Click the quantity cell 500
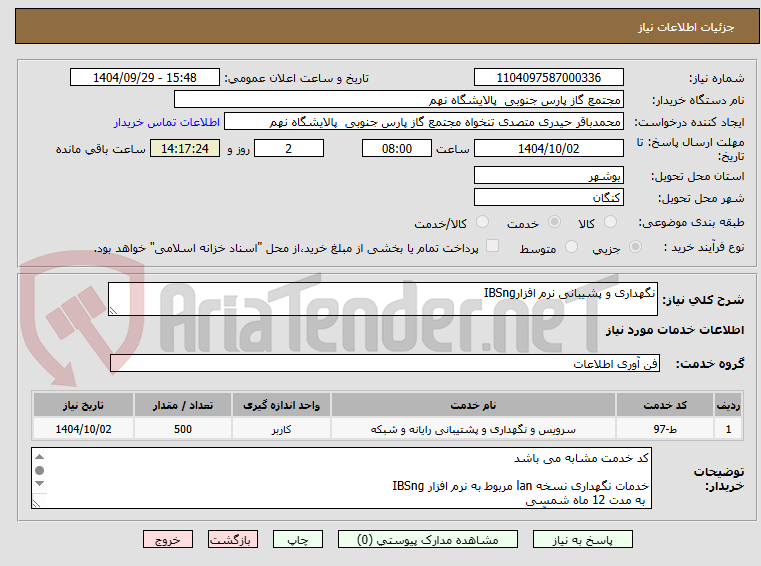This screenshot has height=566, width=761. (x=183, y=430)
